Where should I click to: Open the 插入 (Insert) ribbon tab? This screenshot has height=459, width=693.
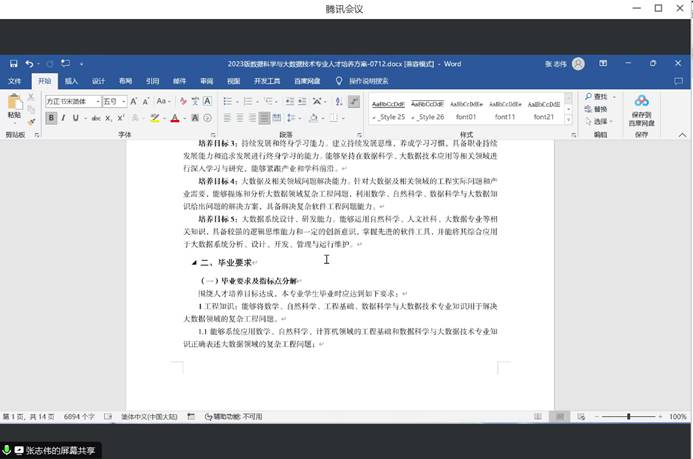pos(71,81)
